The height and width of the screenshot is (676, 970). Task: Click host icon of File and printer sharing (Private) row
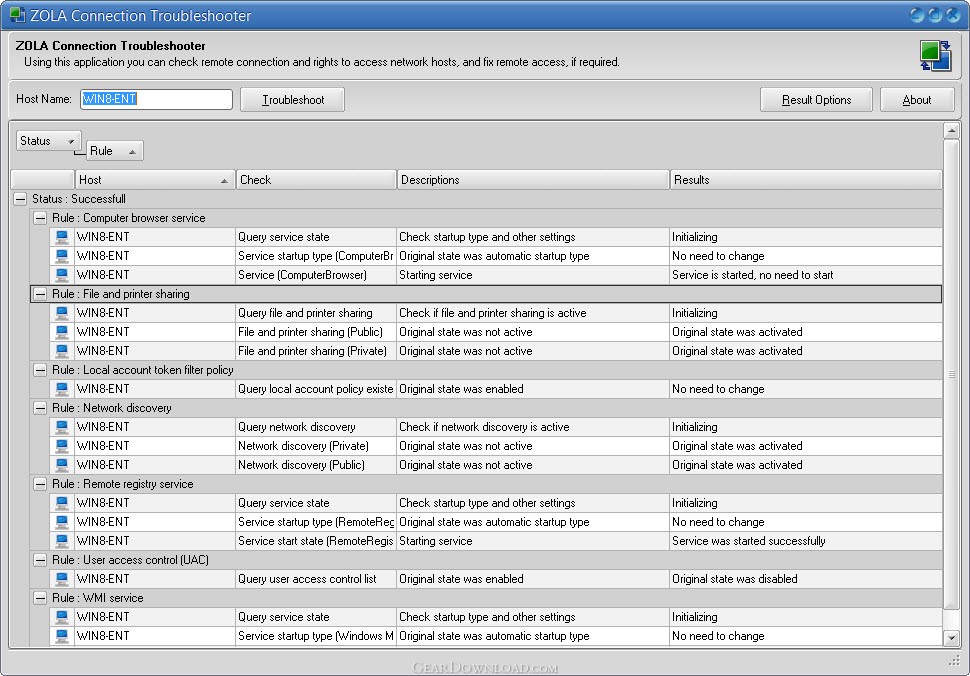62,351
